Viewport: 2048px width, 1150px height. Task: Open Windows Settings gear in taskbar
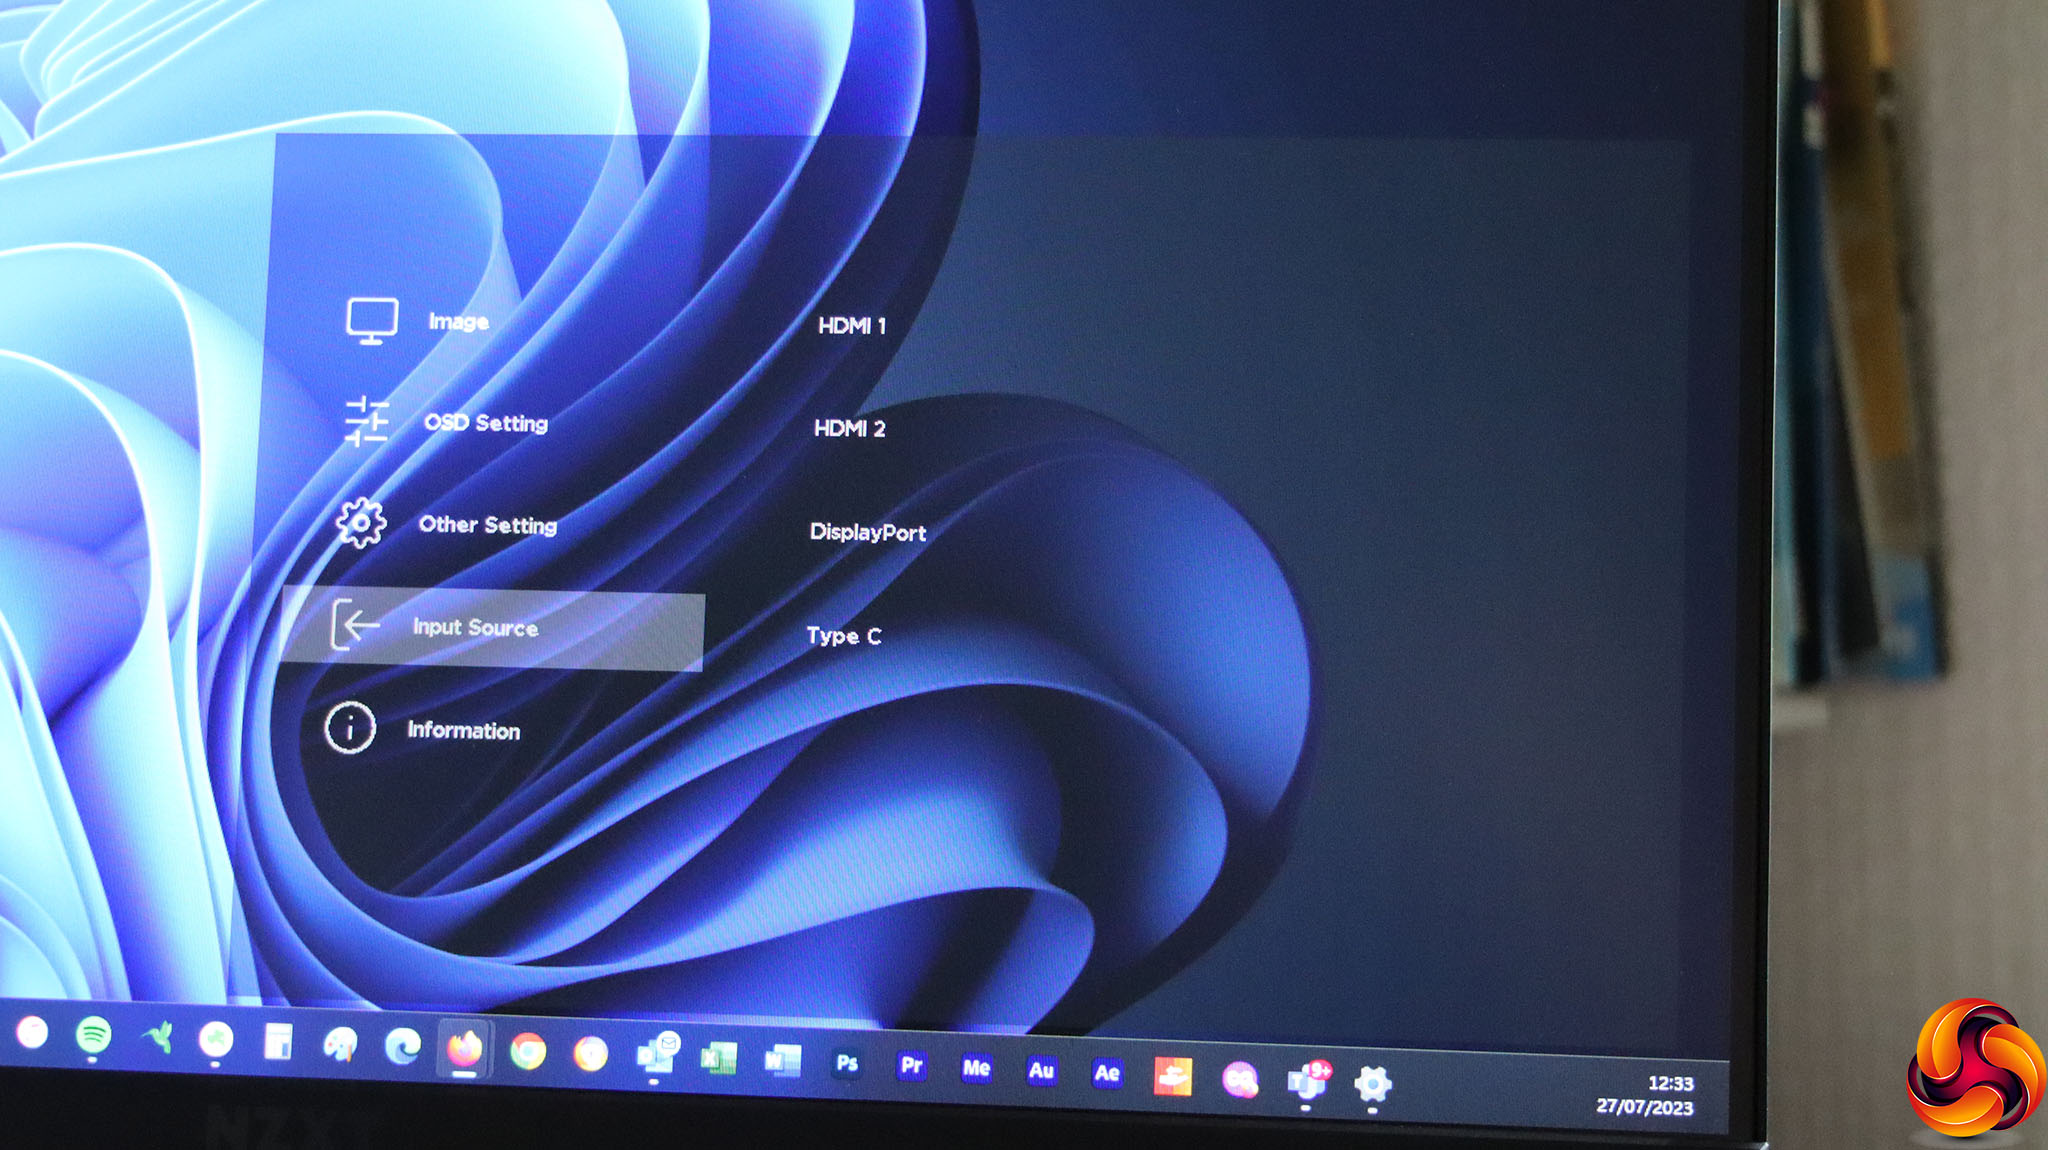(x=1372, y=1083)
